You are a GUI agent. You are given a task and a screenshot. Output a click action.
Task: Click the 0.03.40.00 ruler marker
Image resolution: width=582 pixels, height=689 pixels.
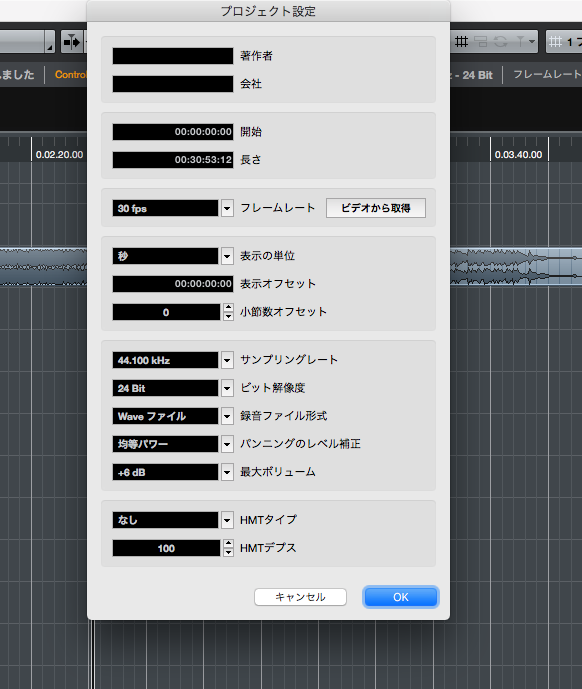[518, 155]
